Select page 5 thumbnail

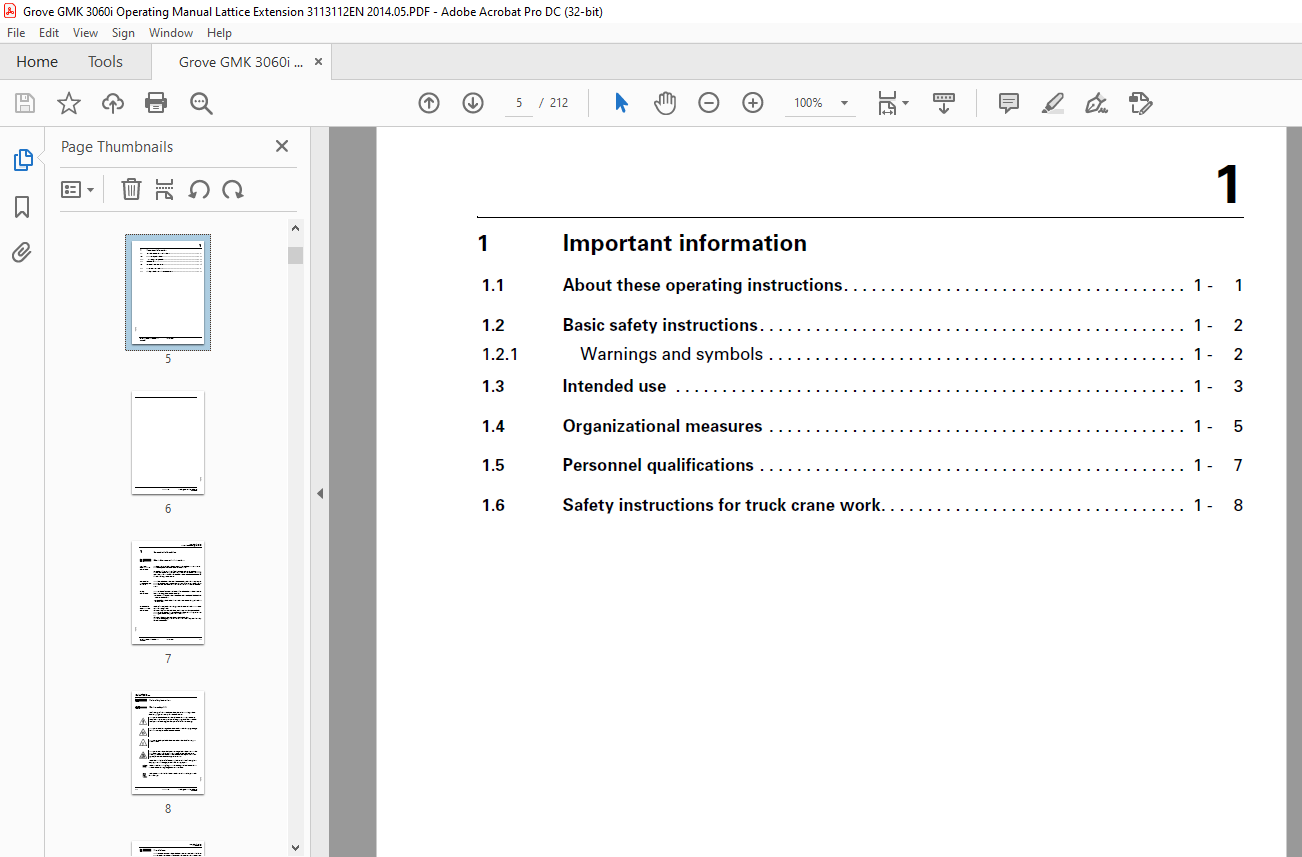tap(168, 292)
